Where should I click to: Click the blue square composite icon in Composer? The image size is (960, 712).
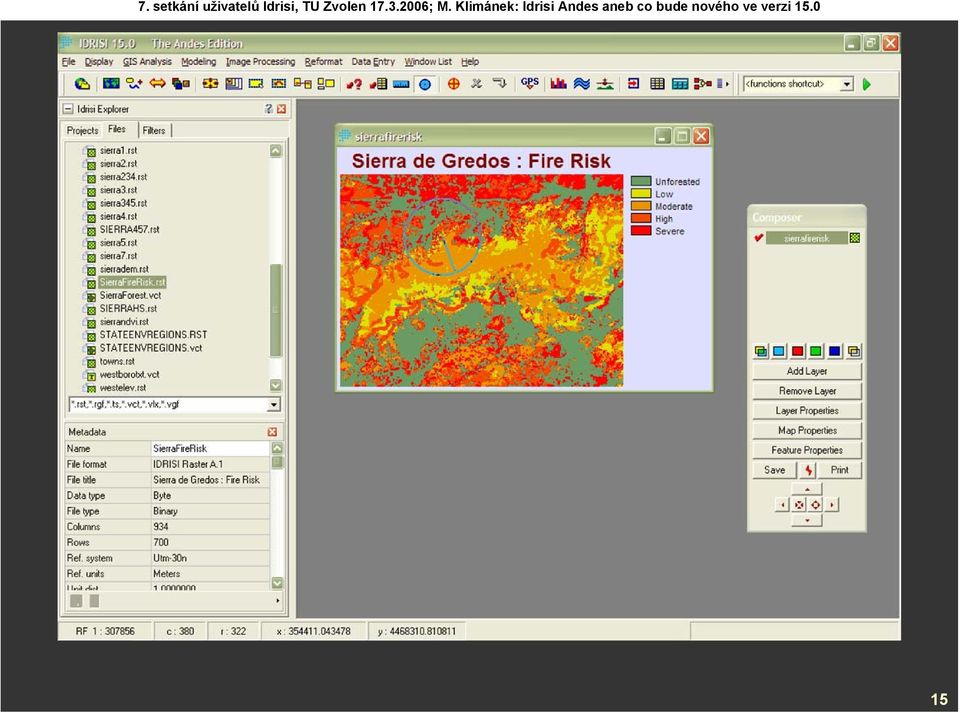pyautogui.click(x=834, y=351)
